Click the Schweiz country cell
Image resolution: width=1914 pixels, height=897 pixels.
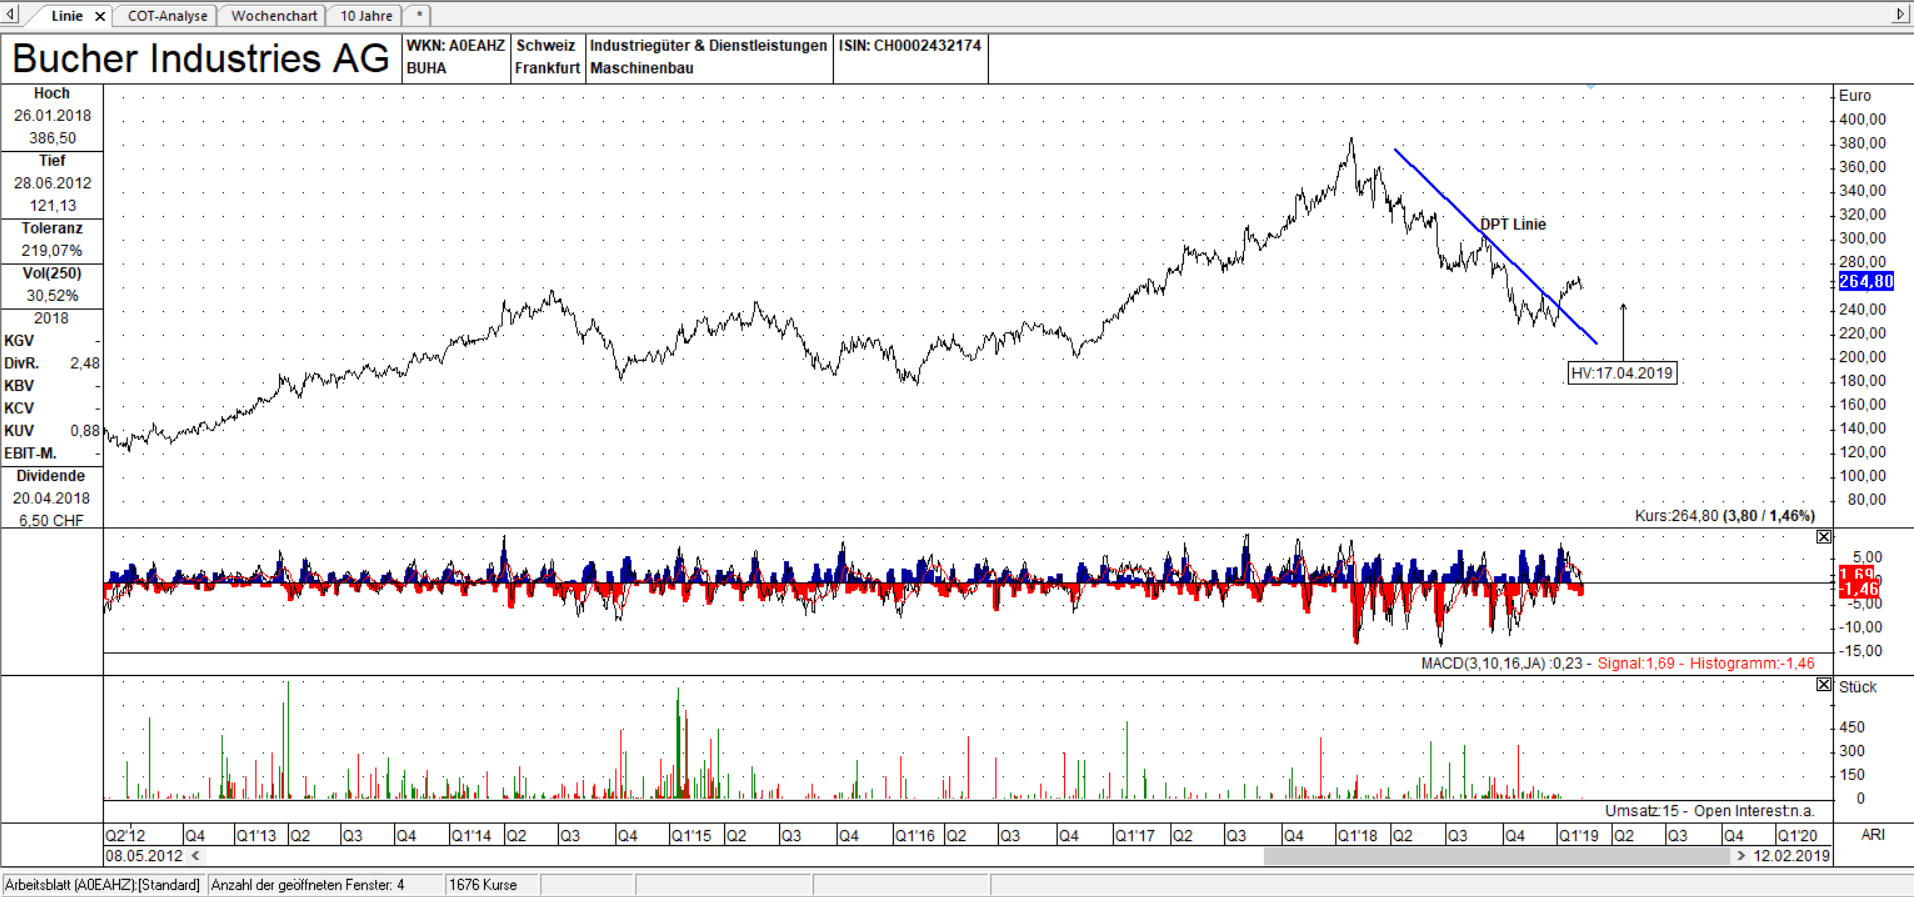pyautogui.click(x=546, y=46)
